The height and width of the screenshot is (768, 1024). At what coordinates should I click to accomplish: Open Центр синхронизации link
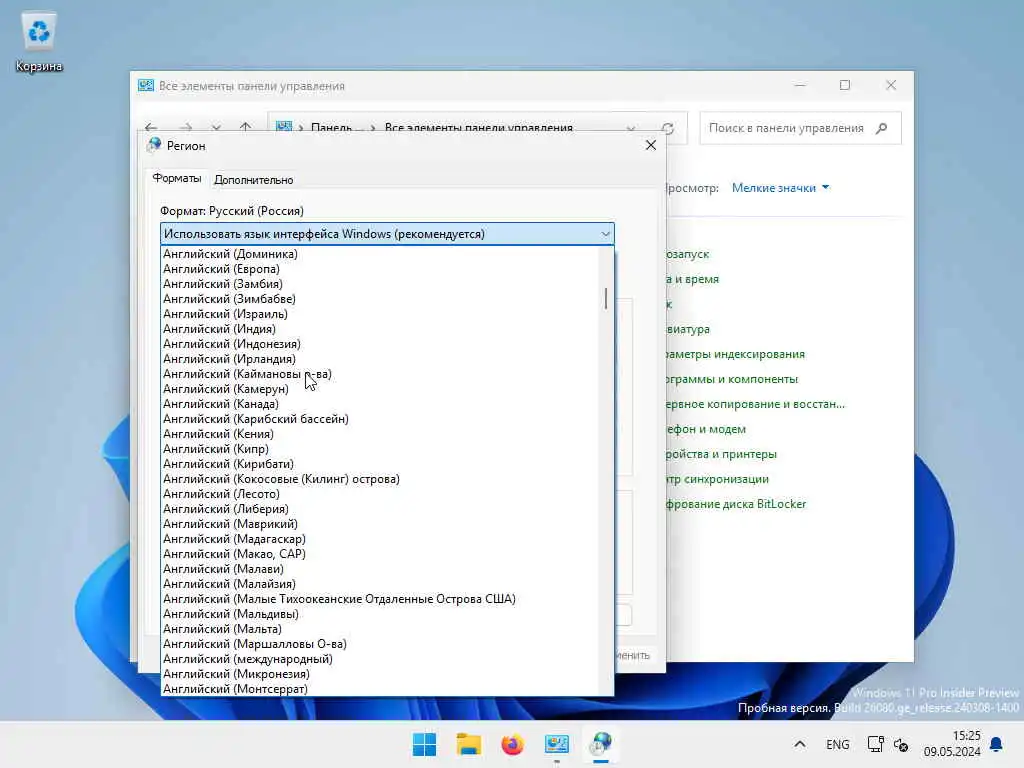pos(718,479)
